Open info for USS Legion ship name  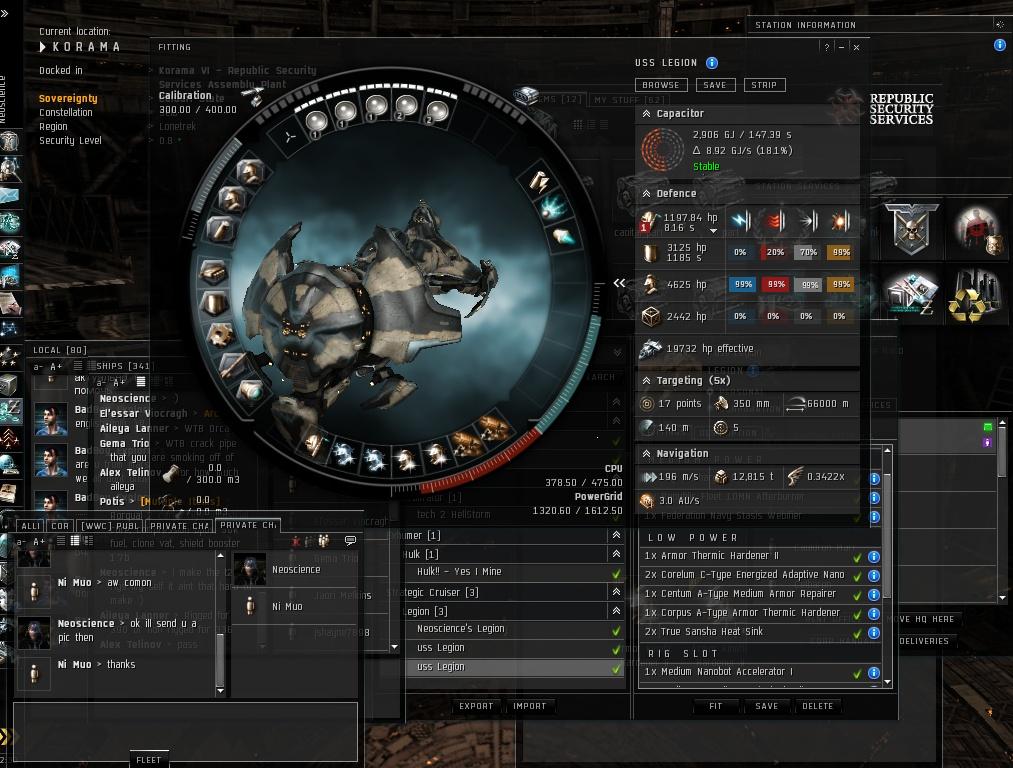tap(711, 63)
